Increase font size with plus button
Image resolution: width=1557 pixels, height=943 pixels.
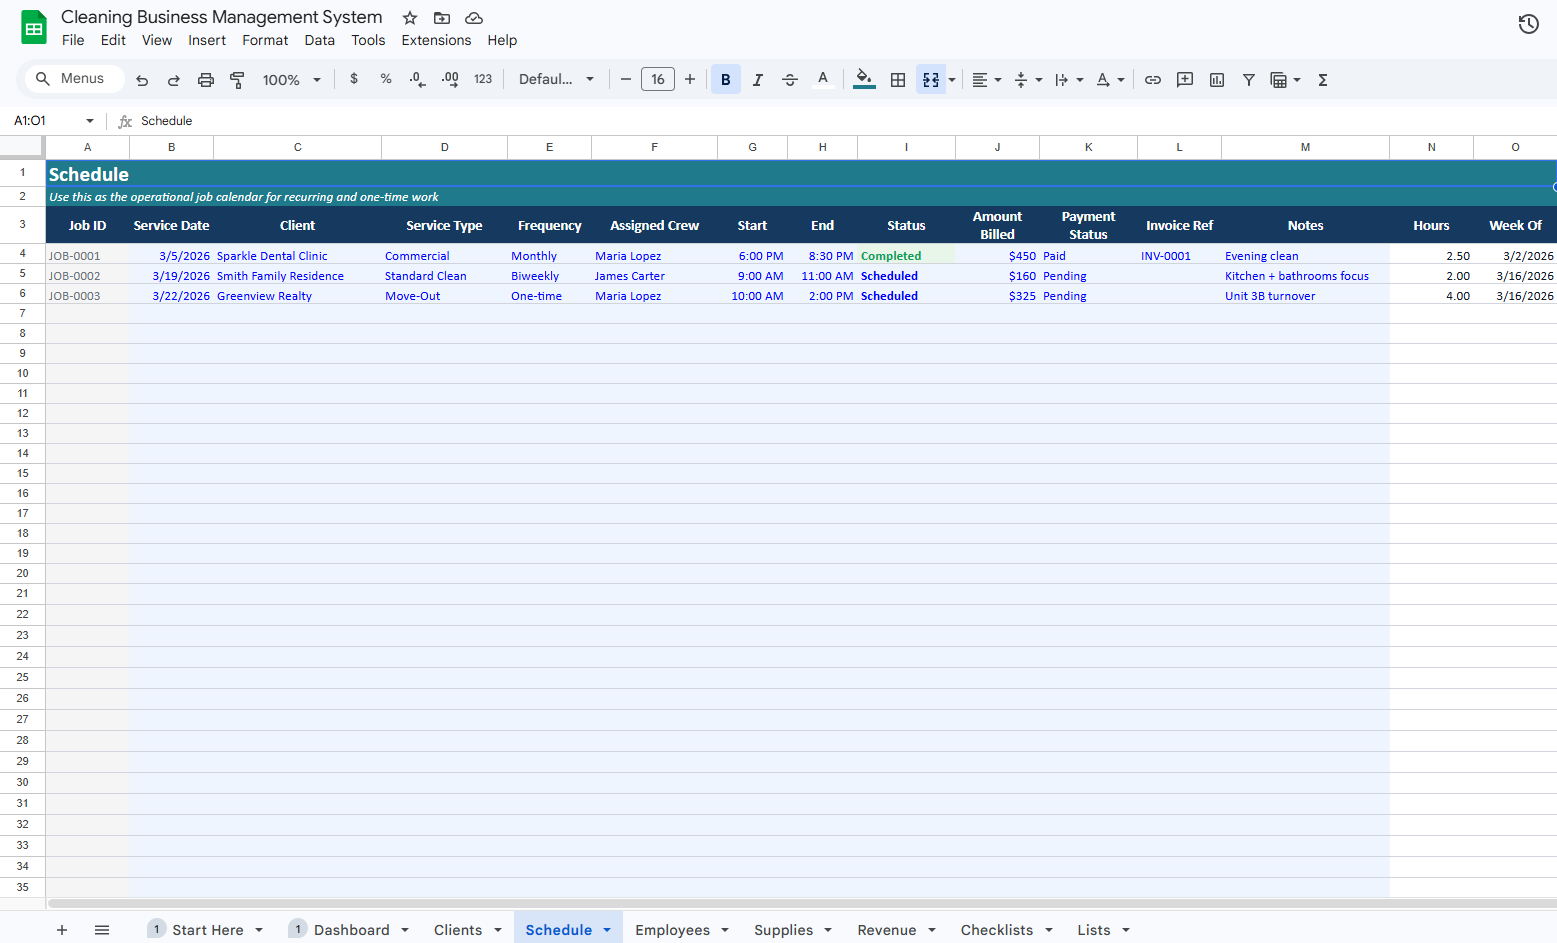click(690, 79)
